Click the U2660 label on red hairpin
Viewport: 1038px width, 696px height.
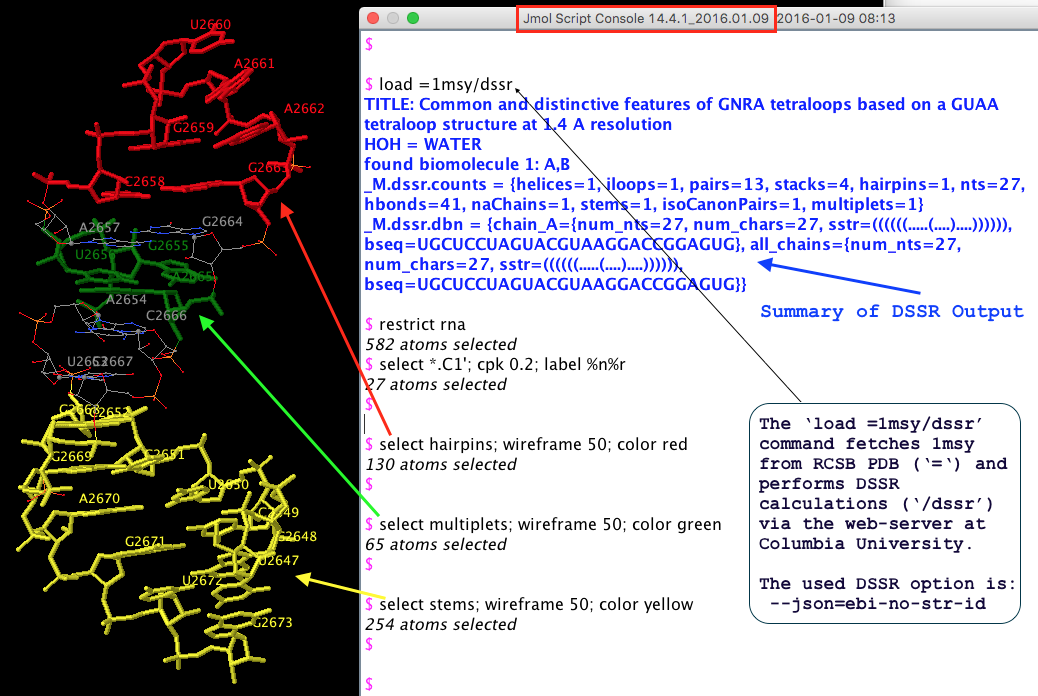(x=211, y=25)
